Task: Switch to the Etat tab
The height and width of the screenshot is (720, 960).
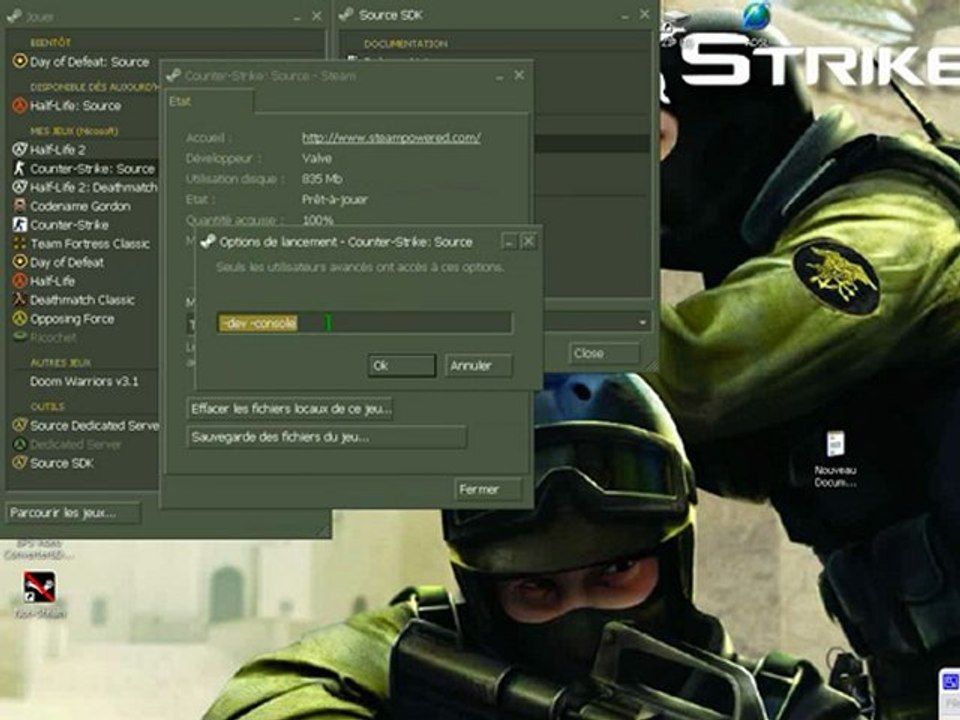Action: [x=209, y=102]
